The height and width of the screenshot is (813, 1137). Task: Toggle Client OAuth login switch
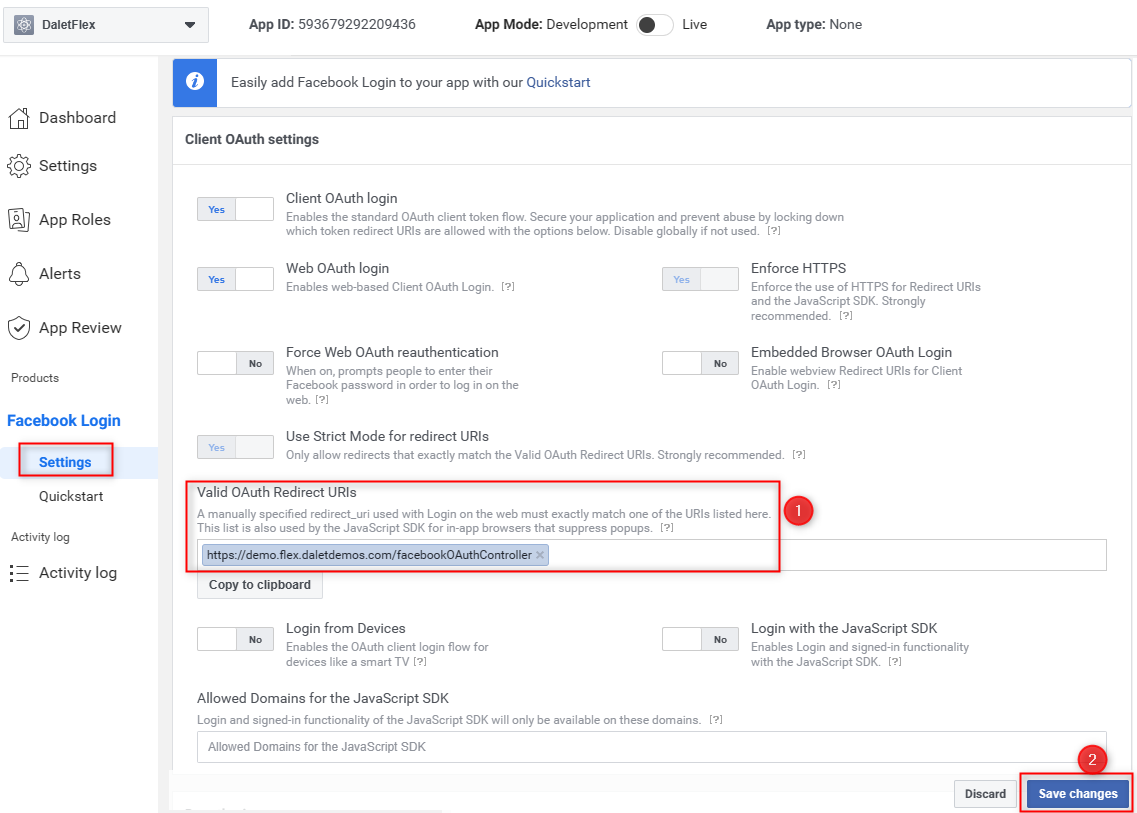(235, 210)
